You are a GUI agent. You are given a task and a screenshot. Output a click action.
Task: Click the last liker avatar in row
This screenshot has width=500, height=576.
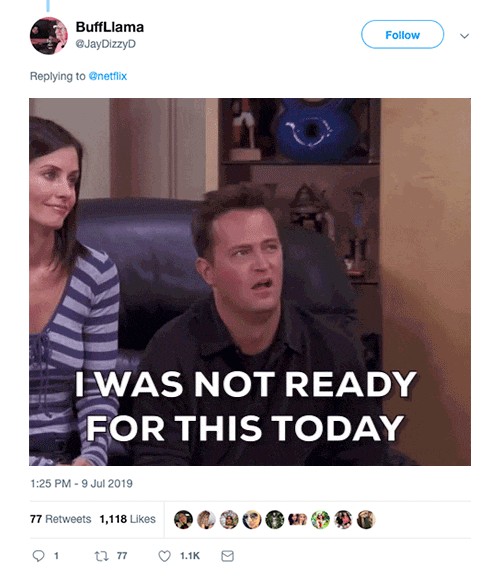366,519
